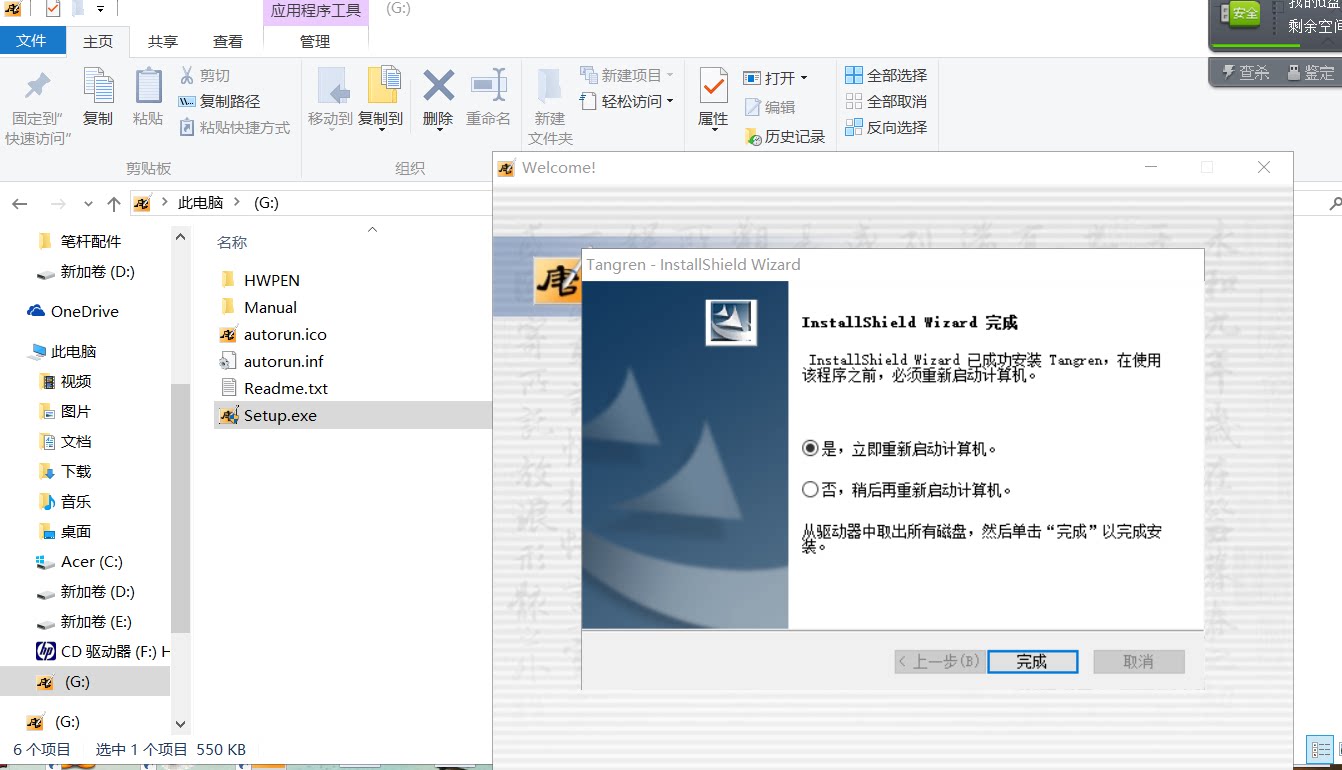Click Edit in the open group
1342x770 pixels.
pos(770,107)
